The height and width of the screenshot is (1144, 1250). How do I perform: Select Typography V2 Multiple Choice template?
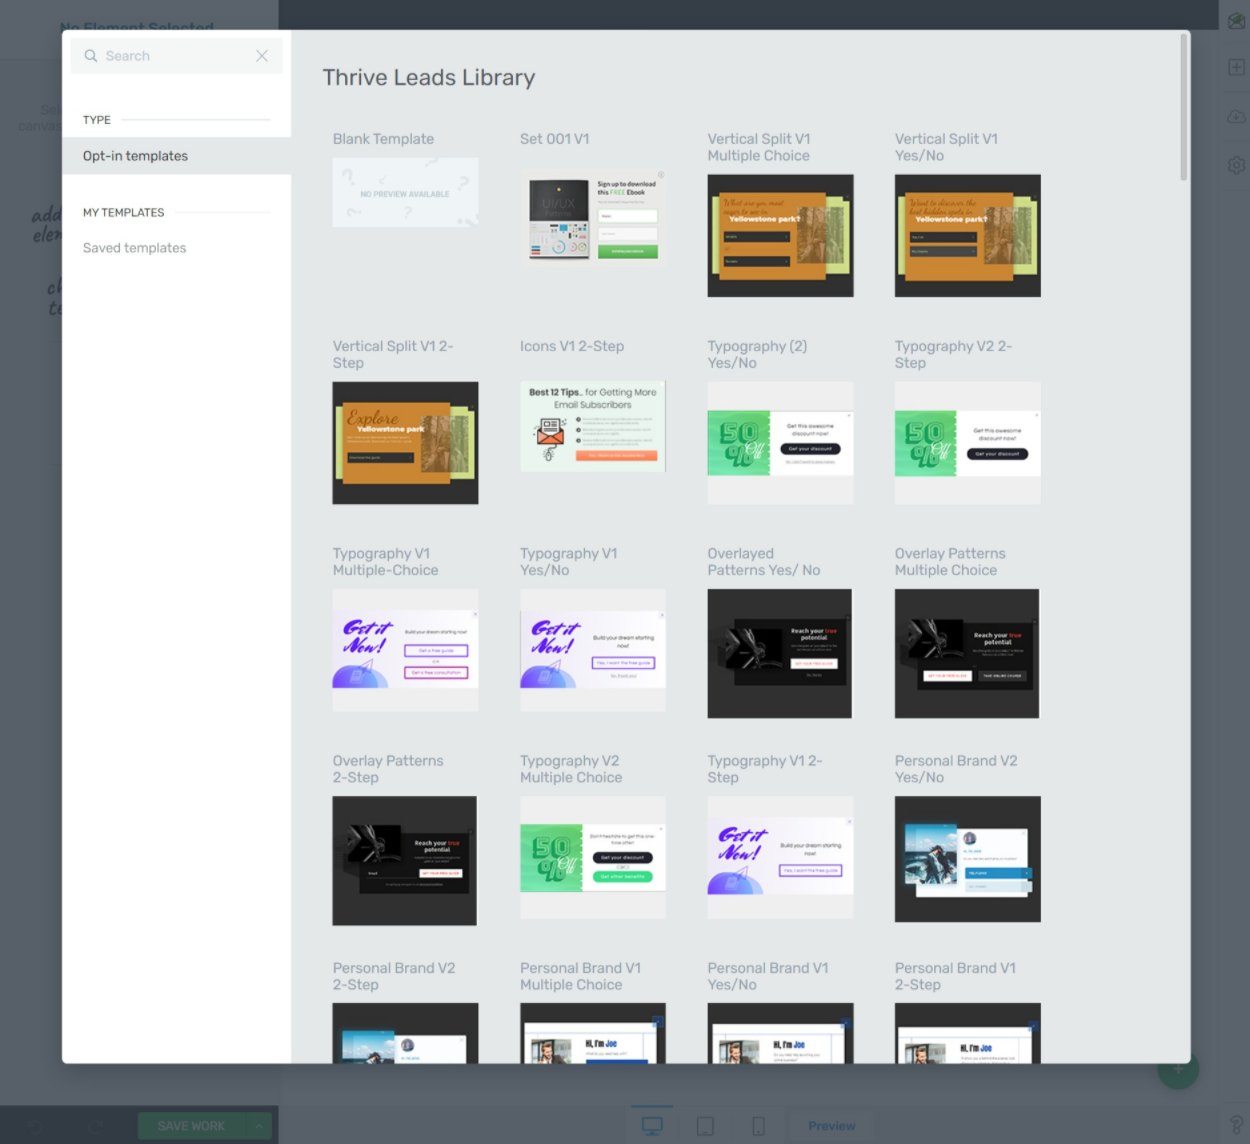click(x=593, y=857)
